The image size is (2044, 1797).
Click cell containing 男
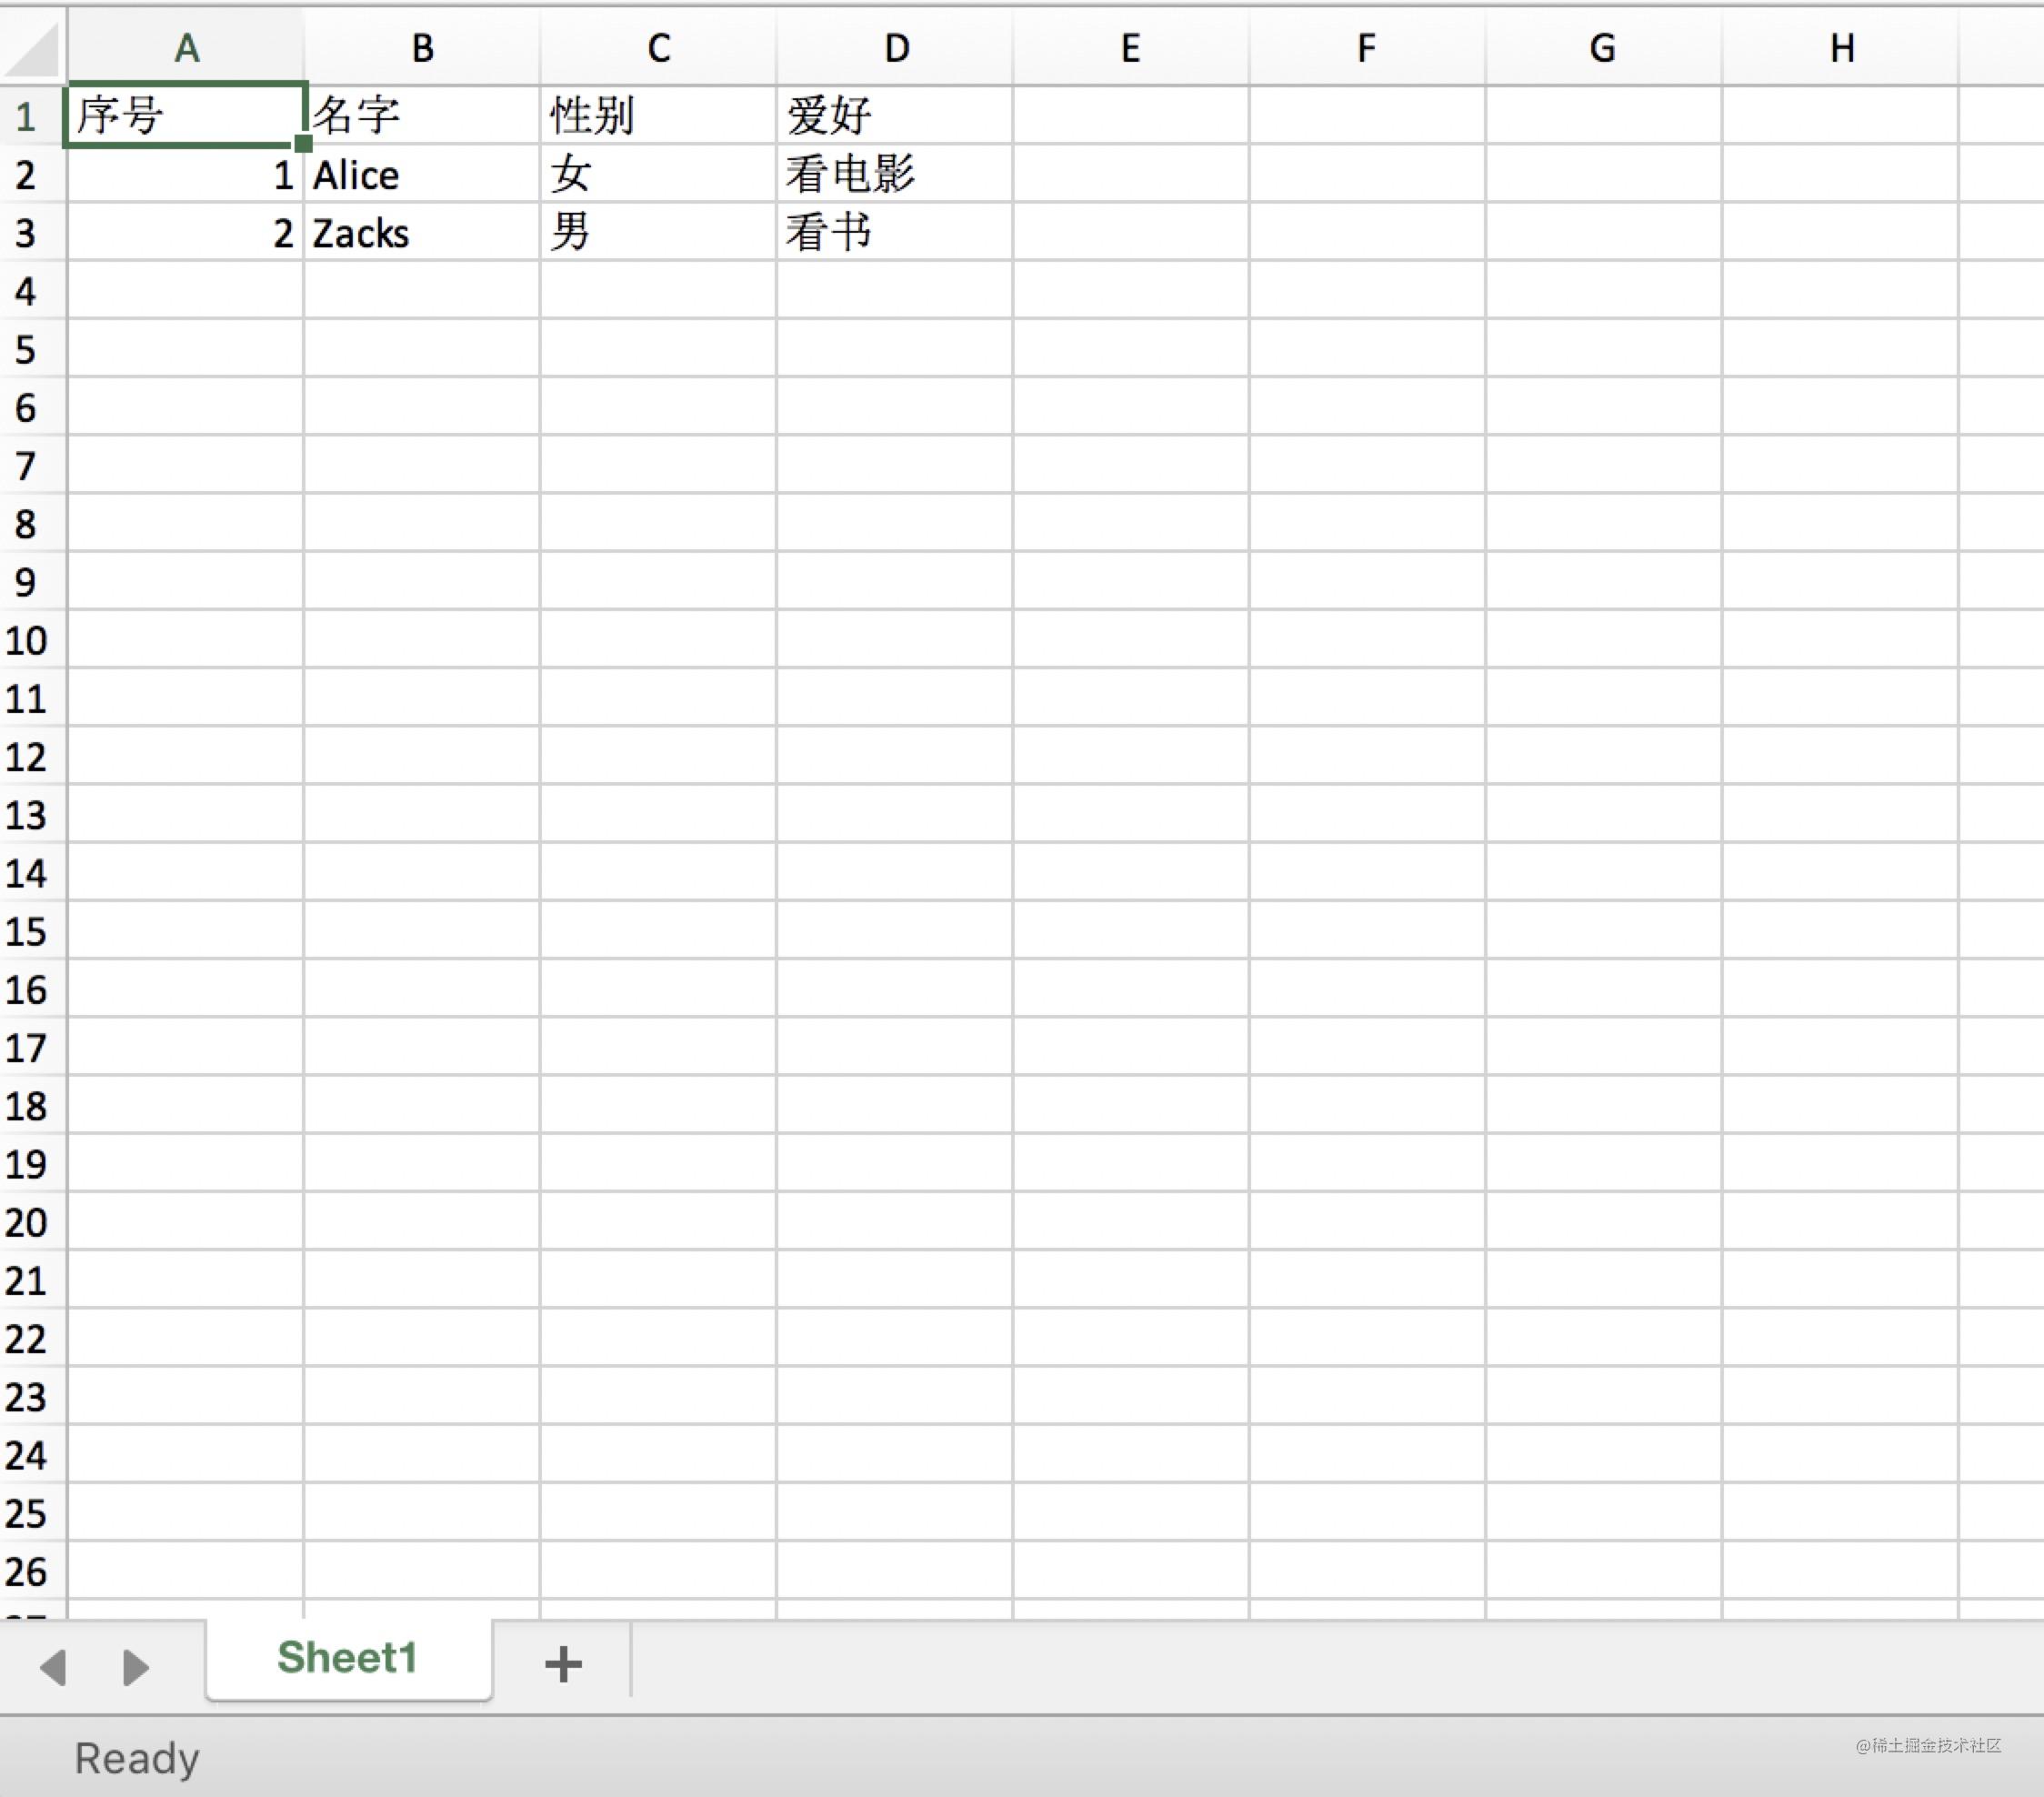(658, 232)
